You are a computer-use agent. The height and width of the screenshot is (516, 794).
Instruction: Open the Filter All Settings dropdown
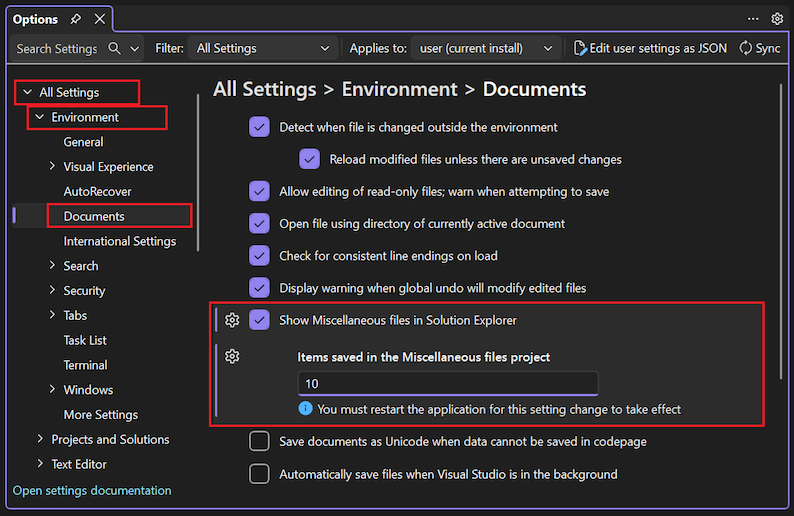click(263, 48)
